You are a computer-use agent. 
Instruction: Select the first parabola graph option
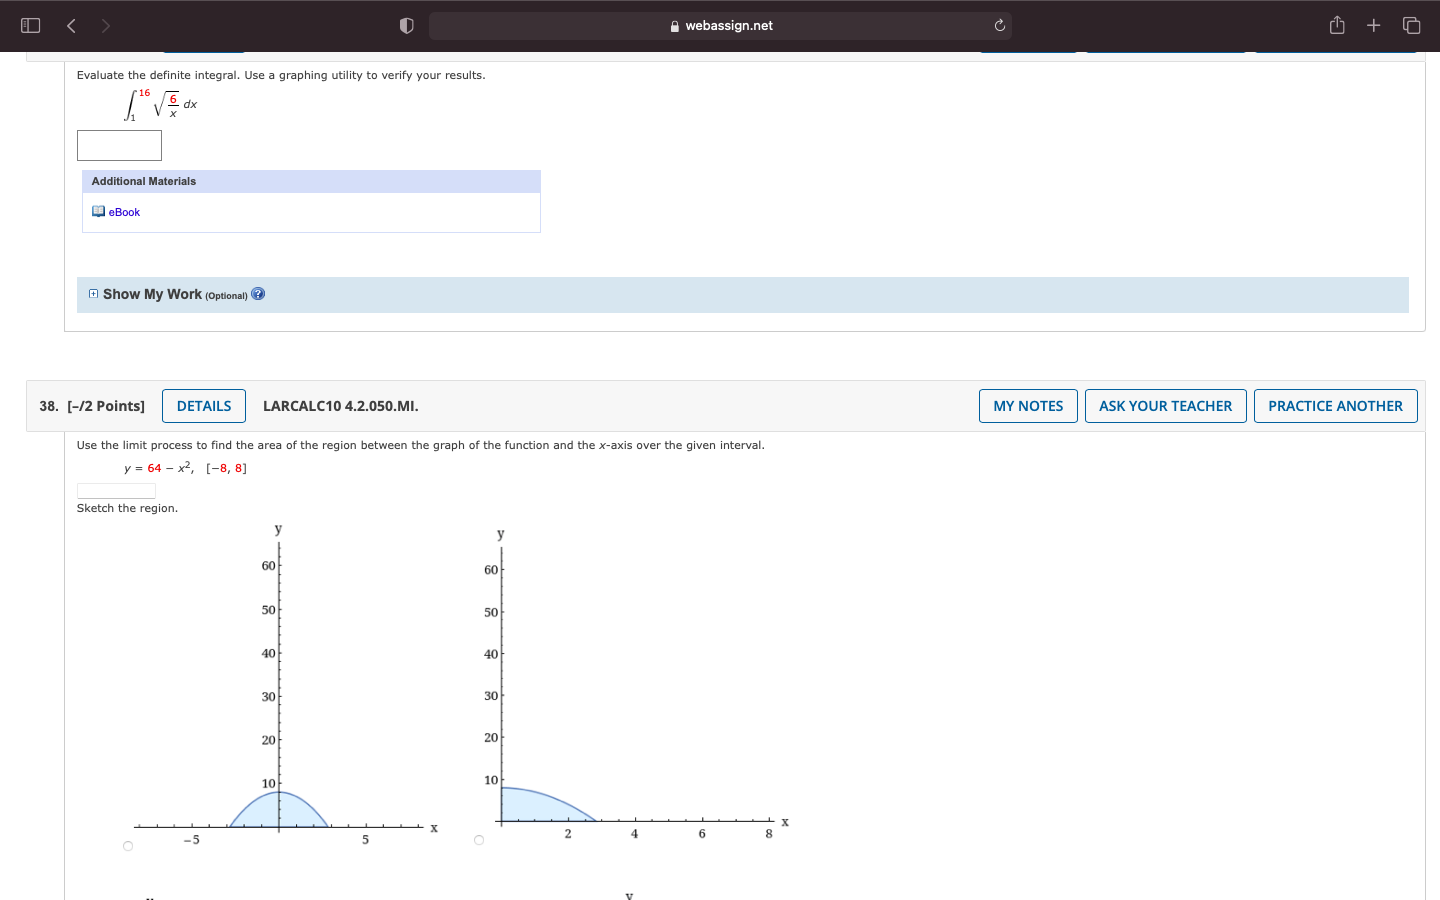coord(128,845)
